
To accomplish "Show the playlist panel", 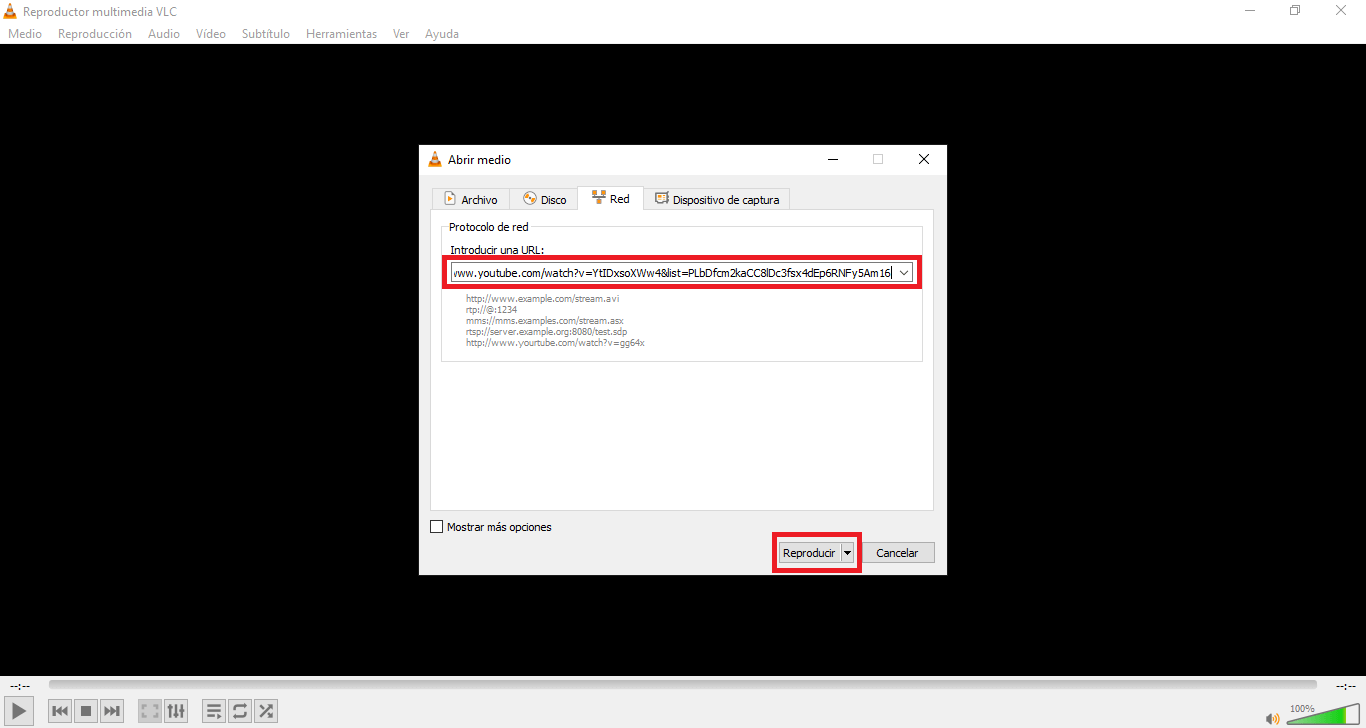I will (214, 711).
